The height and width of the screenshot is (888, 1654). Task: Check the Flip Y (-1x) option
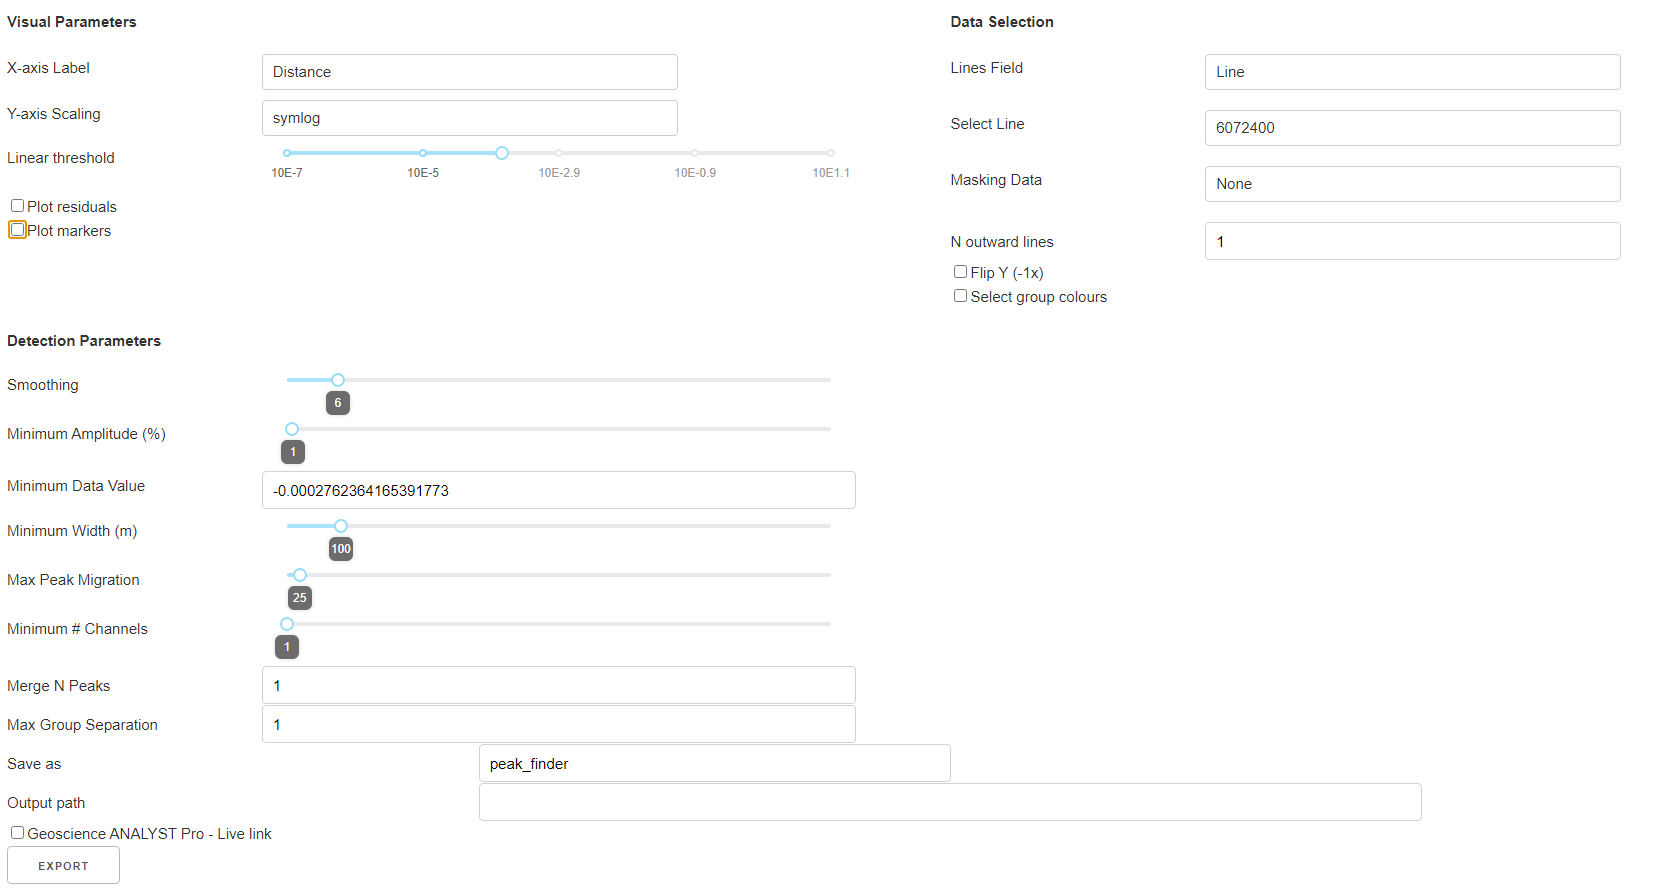click(x=960, y=272)
